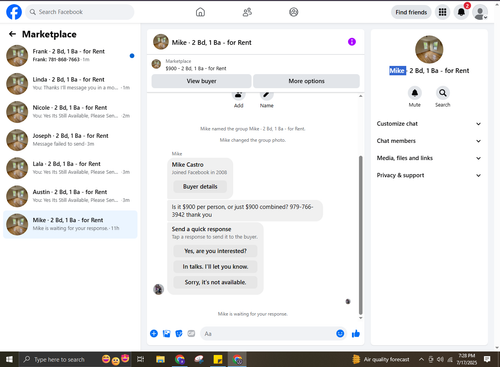
Task: Show hidden system tray icons
Action: (421, 359)
